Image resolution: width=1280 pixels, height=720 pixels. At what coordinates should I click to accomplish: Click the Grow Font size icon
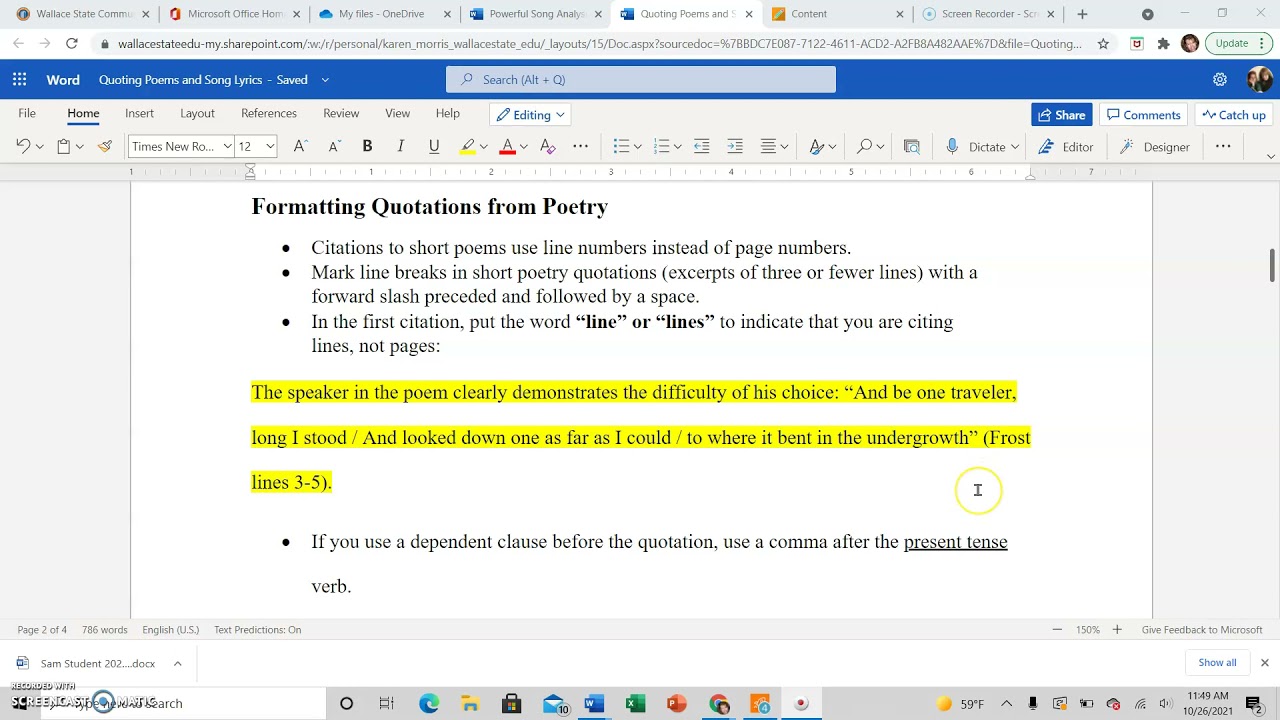tap(300, 146)
